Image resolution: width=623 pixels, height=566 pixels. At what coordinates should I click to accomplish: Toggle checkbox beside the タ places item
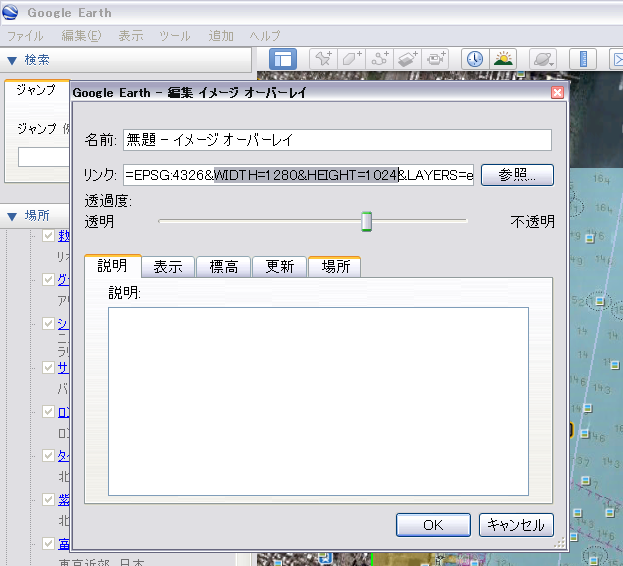coord(48,455)
